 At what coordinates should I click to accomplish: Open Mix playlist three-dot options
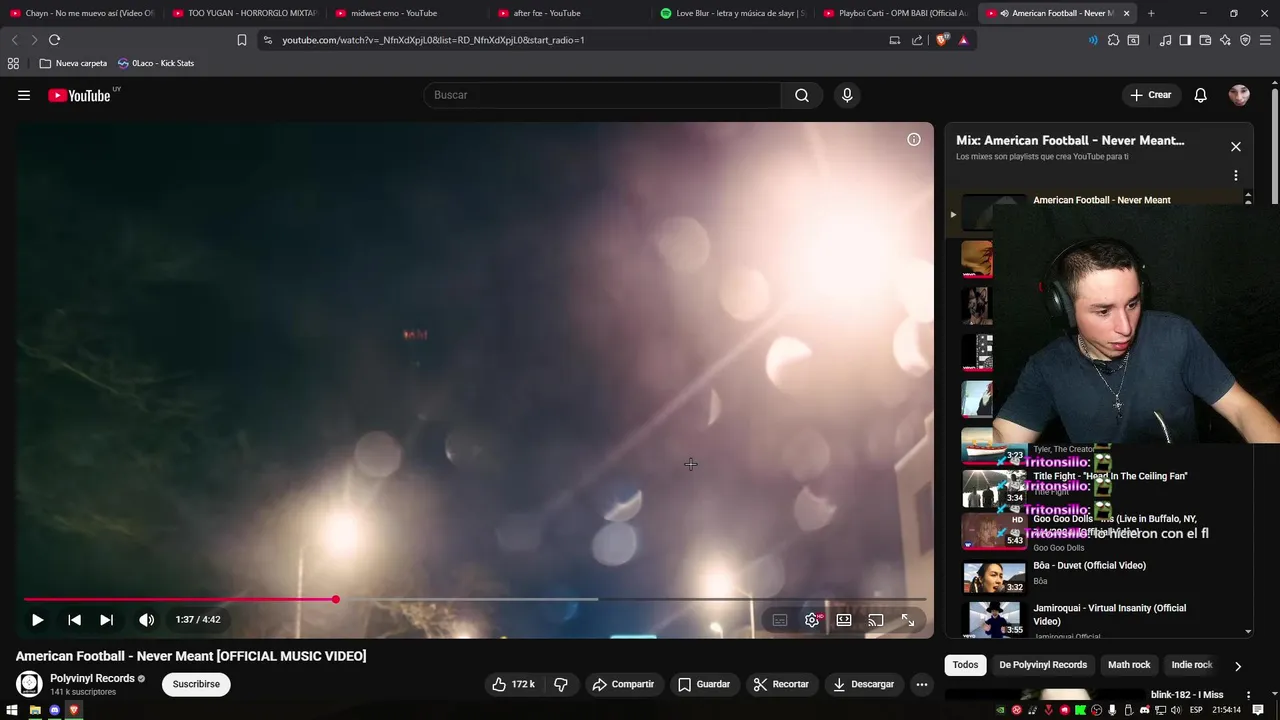[1236, 175]
